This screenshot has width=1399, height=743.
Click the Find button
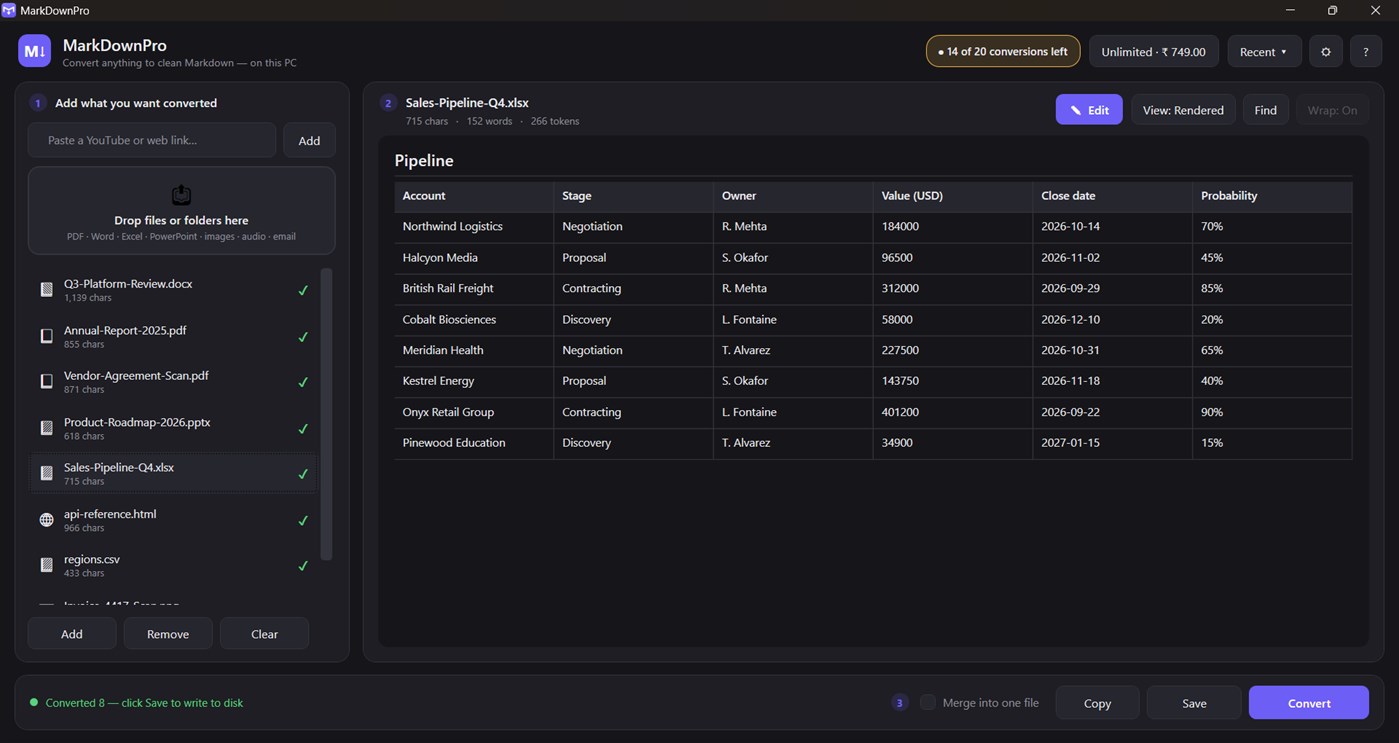[1266, 110]
